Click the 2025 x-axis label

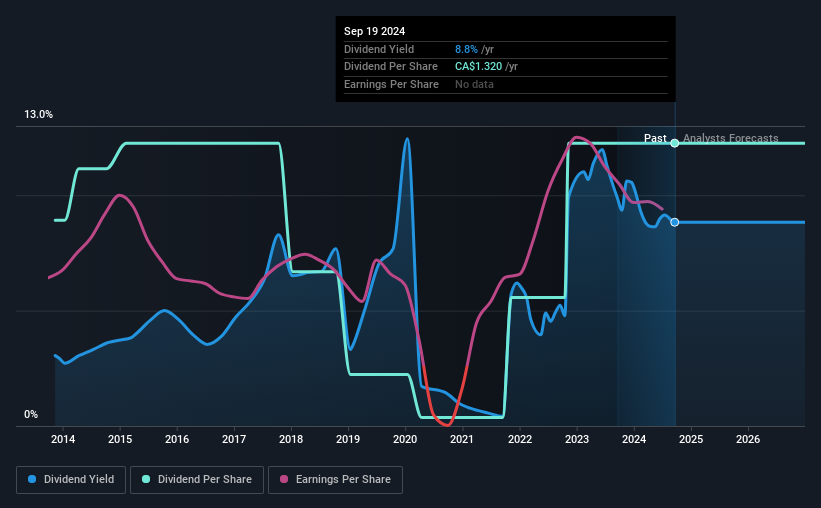691,439
